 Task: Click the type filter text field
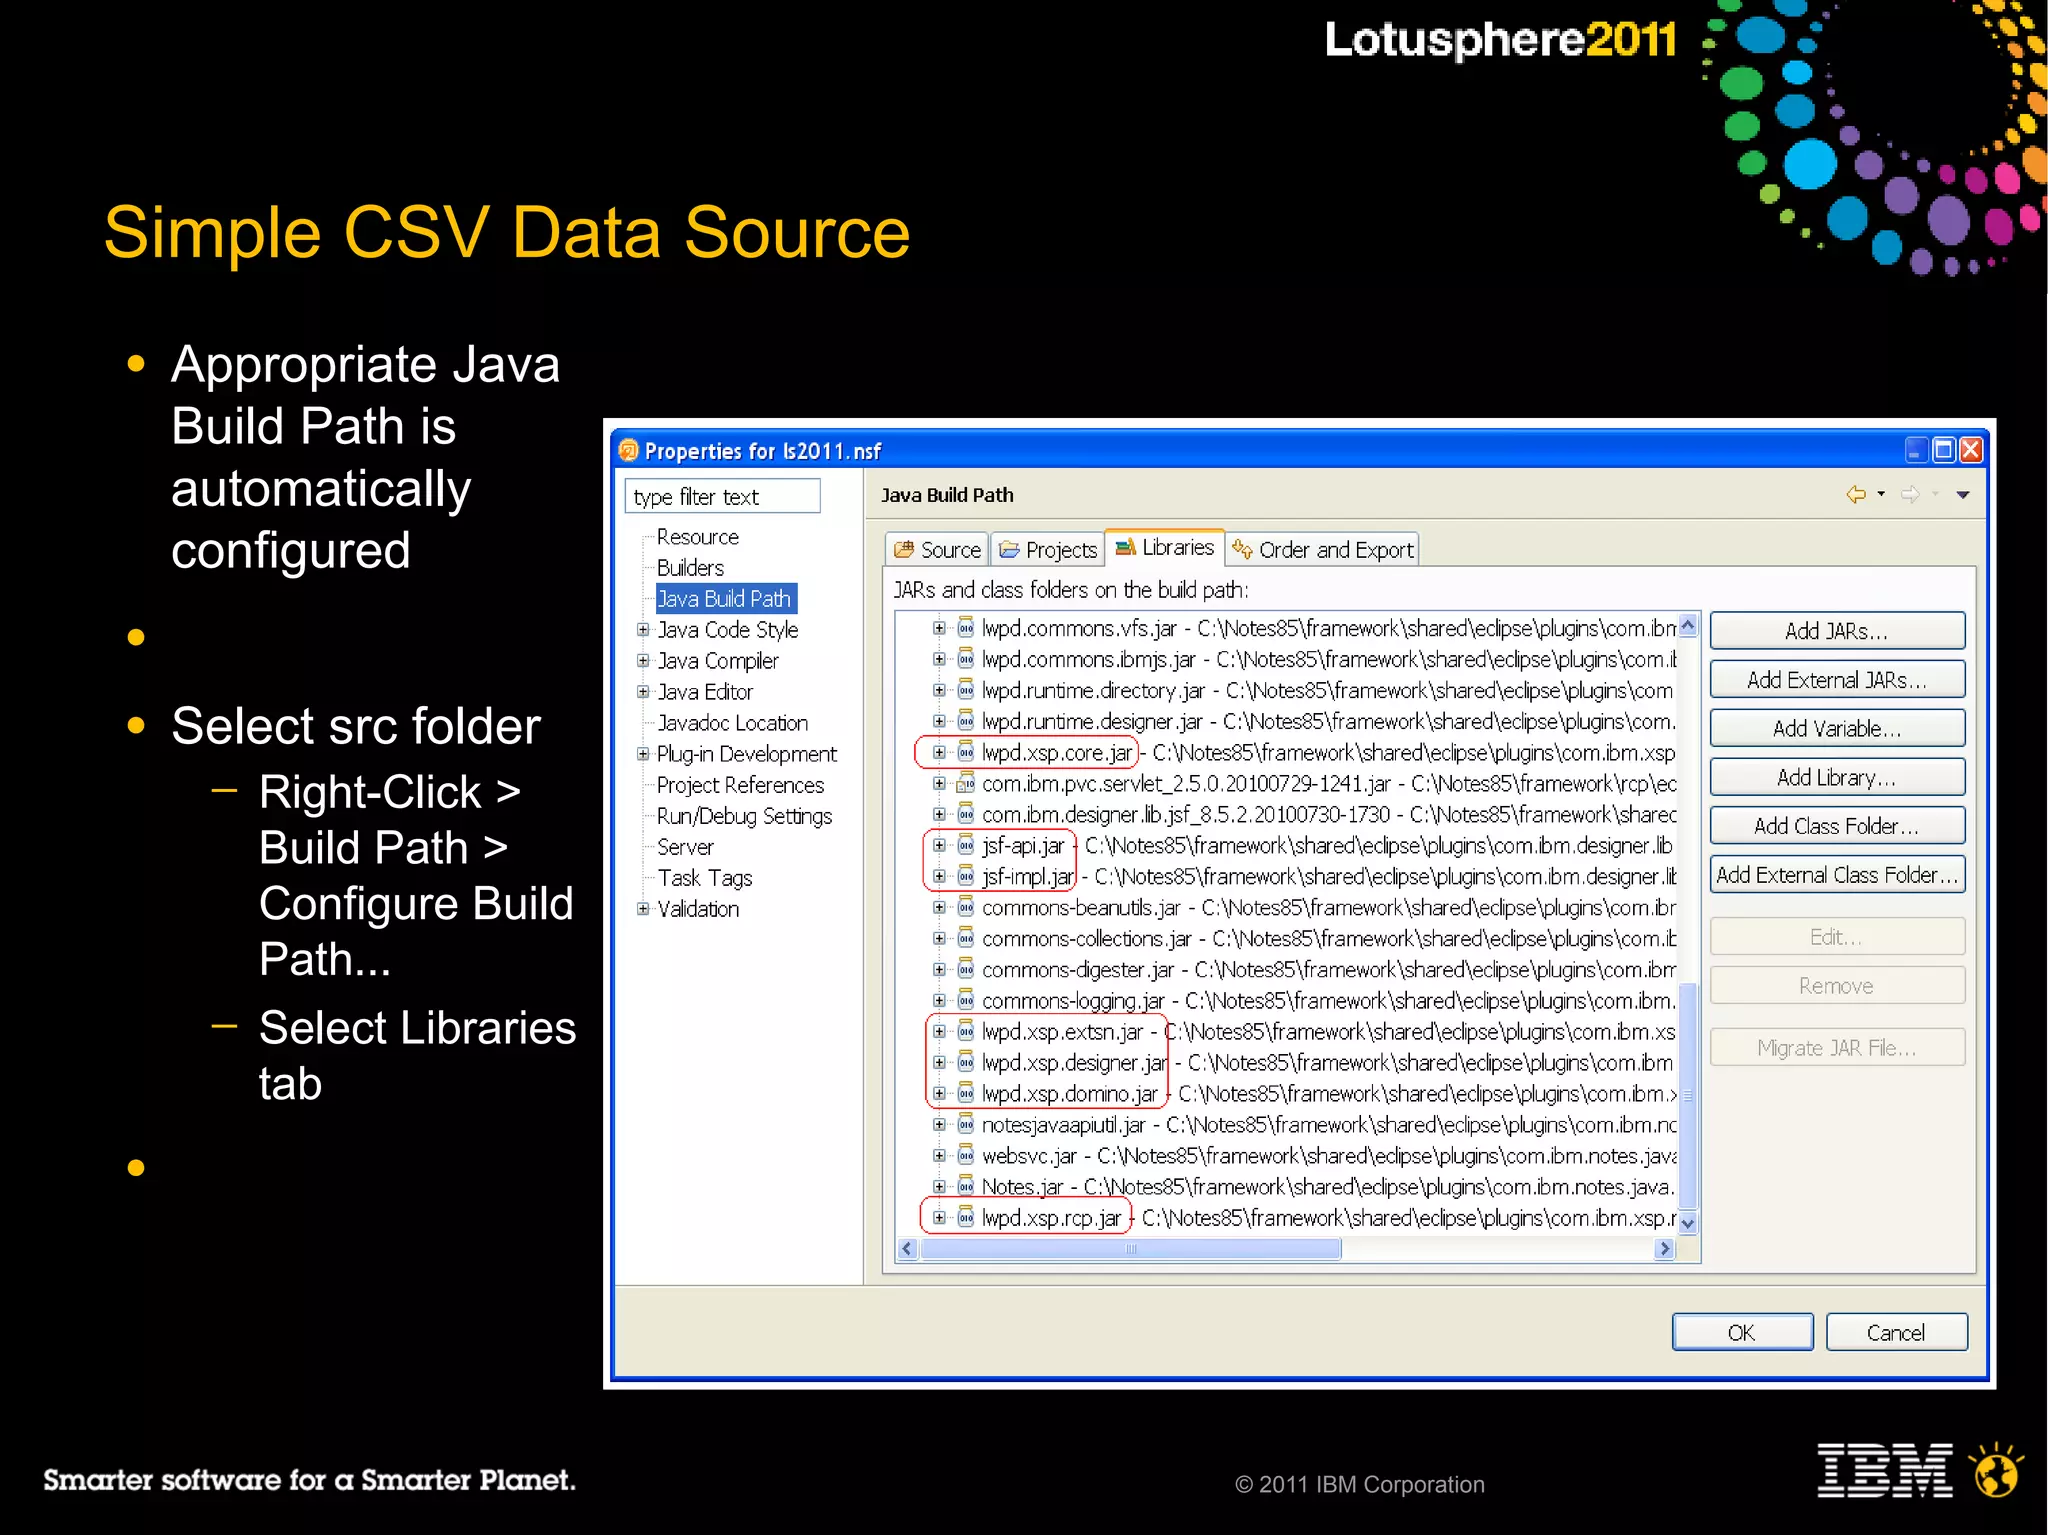click(x=723, y=496)
